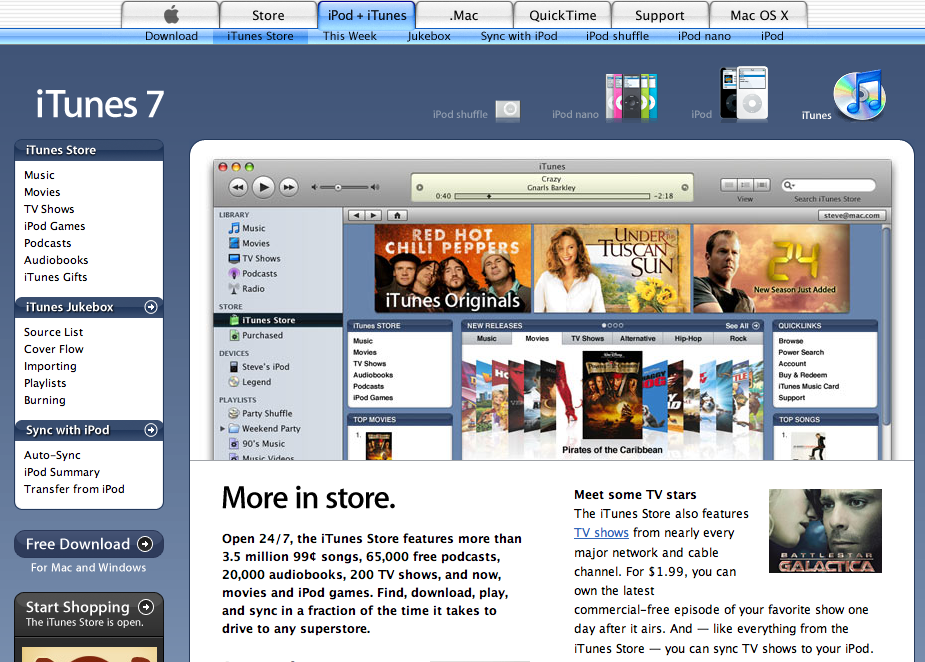
Task: Click the Music library icon in iTunes sidebar
Action: click(x=234, y=228)
